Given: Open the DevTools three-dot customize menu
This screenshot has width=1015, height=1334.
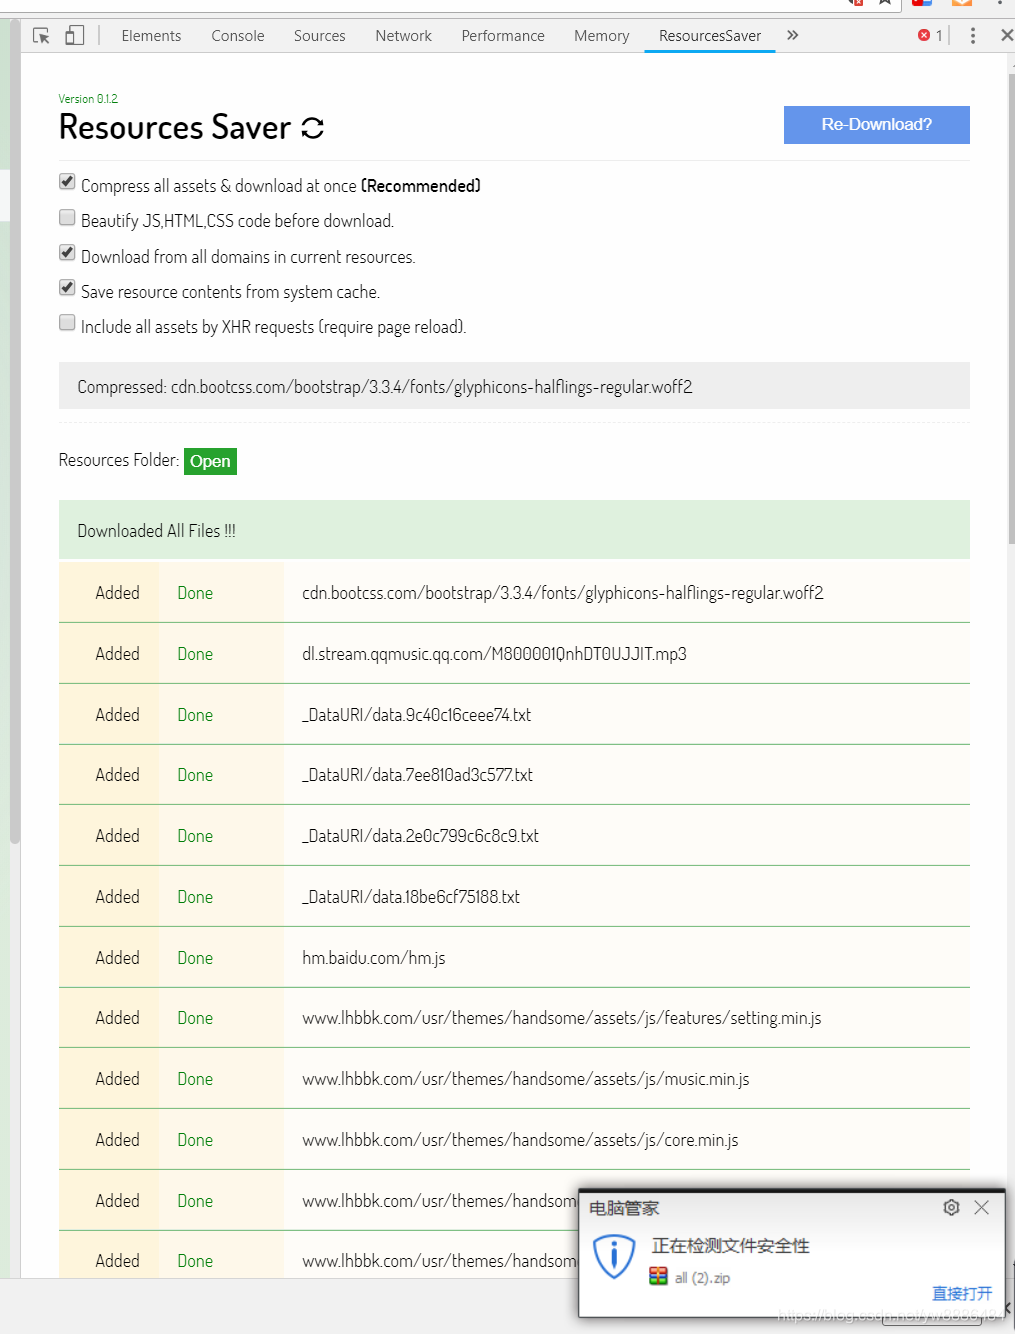Looking at the screenshot, I should 973,35.
